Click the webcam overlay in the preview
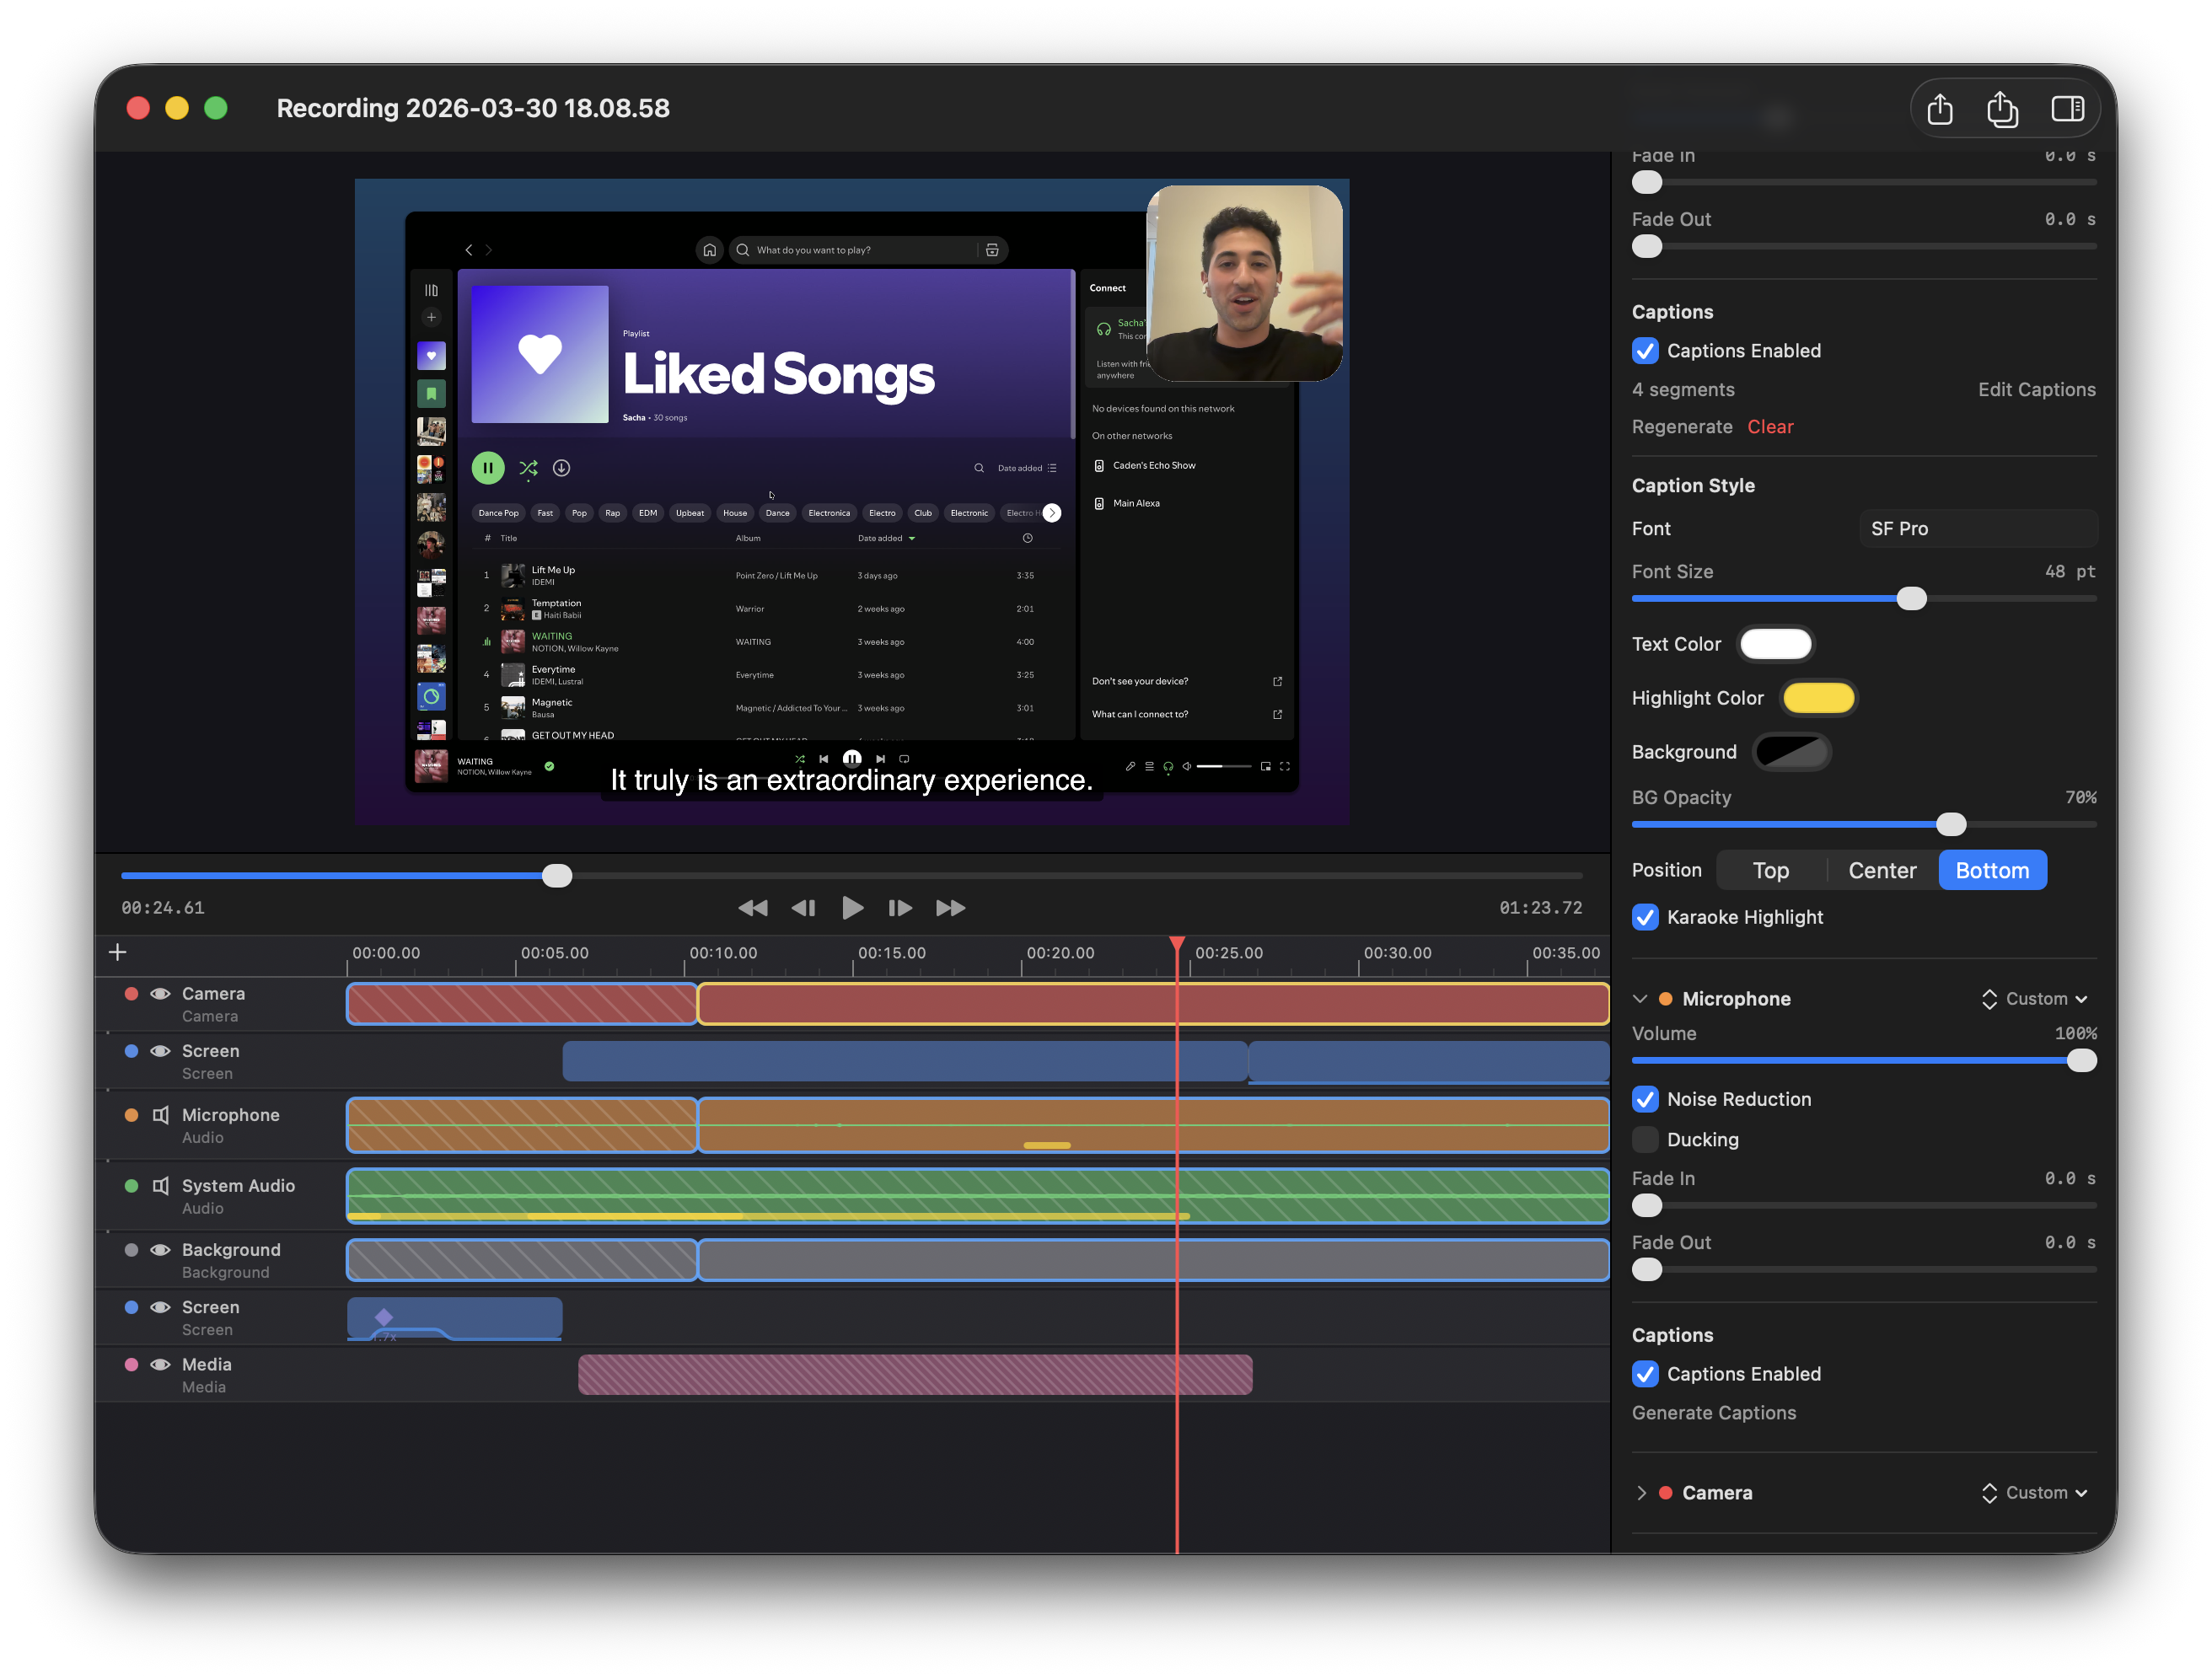 [1244, 283]
